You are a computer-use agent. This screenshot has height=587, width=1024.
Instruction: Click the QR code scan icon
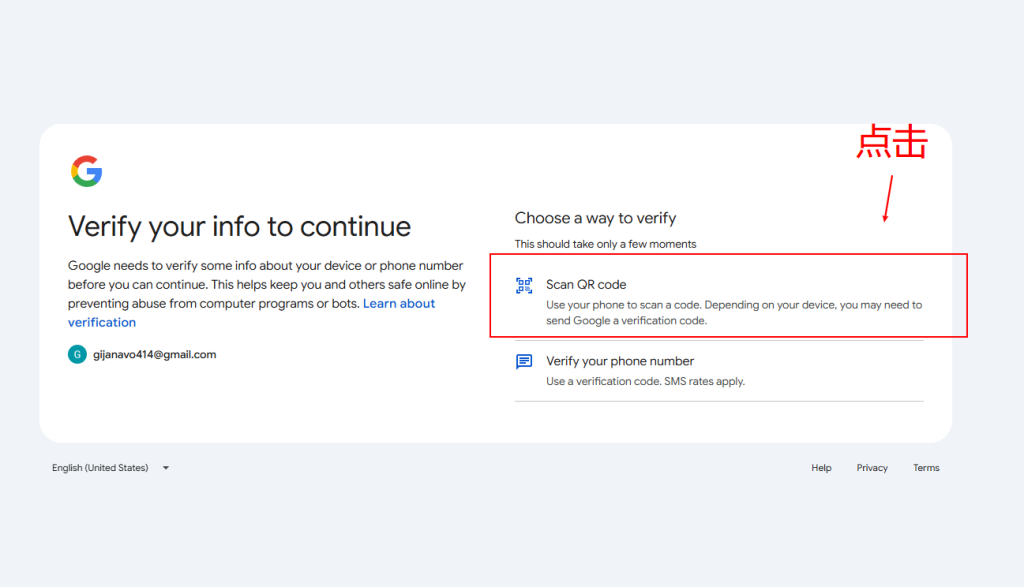[524, 285]
